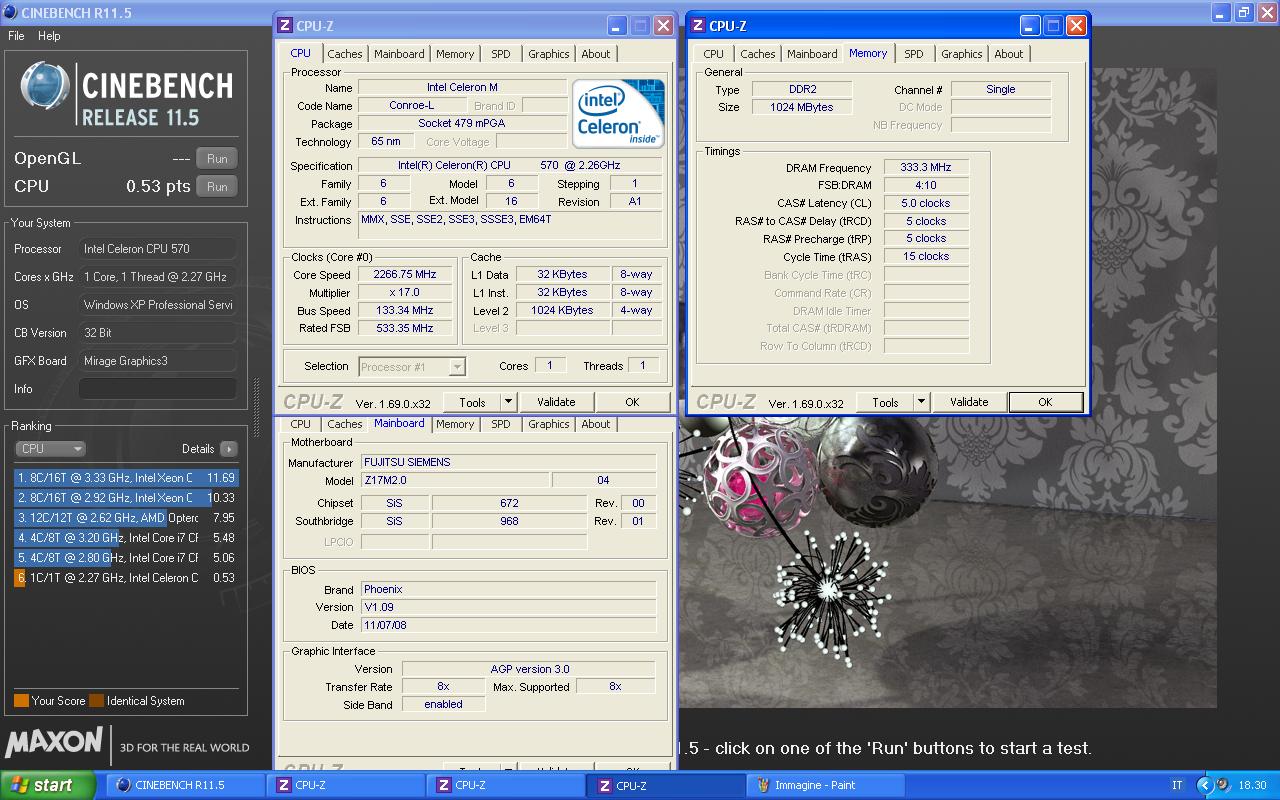Select ranking entry 1C/1T @ 2.27 GHz Celeron
The height and width of the screenshot is (800, 1280).
[126, 578]
